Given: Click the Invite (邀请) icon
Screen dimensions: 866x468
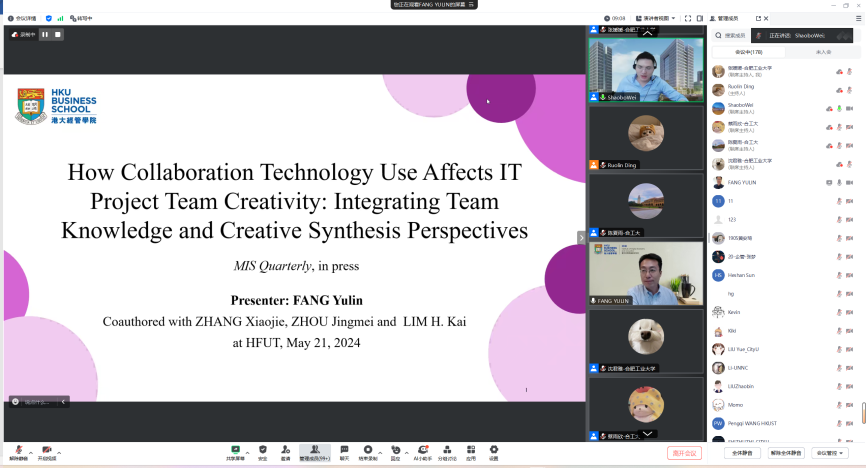Looking at the screenshot, I should [285, 452].
